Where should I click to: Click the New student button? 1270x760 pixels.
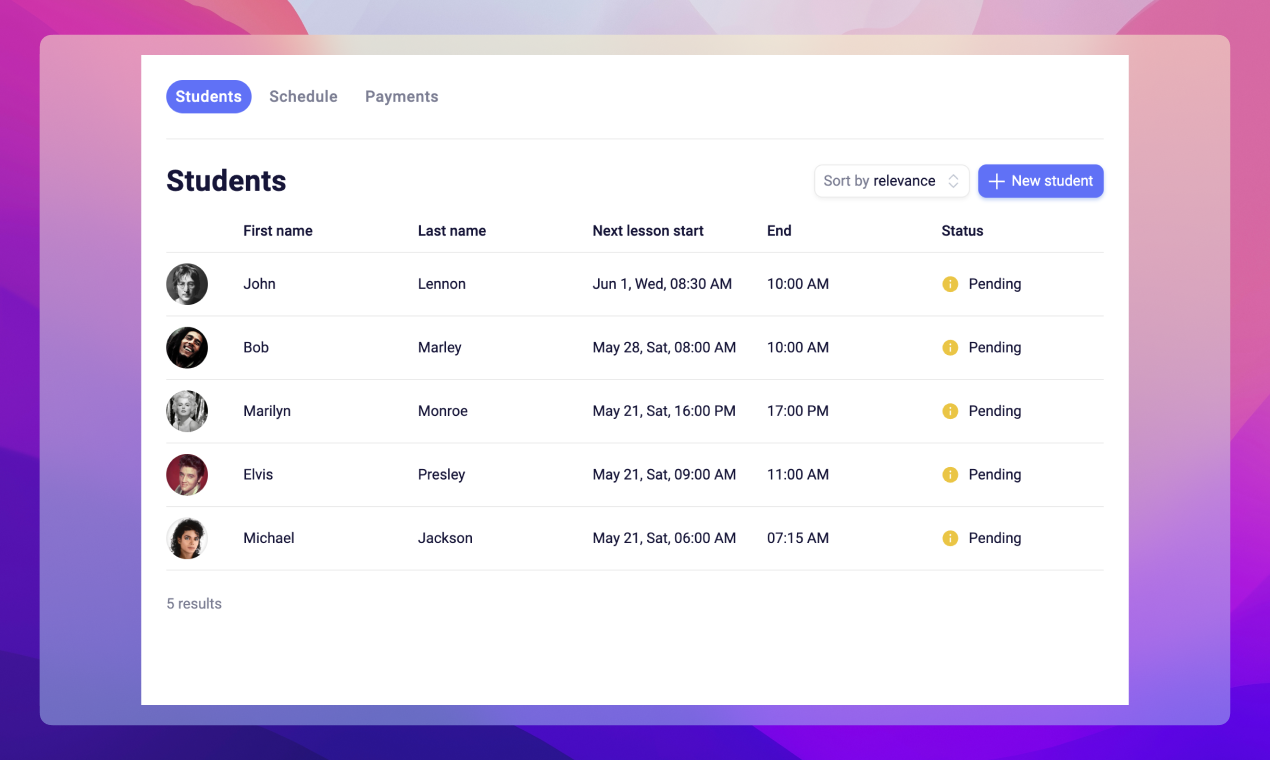(1040, 181)
